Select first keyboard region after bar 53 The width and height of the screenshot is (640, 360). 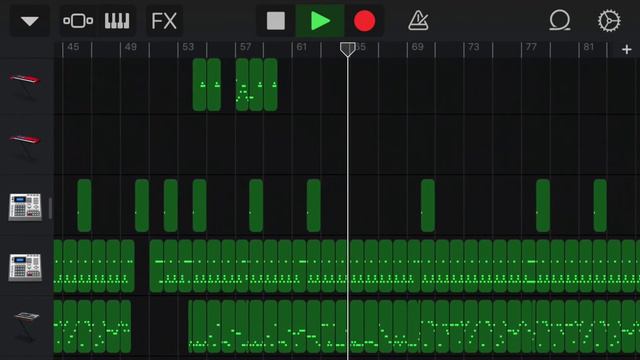(x=199, y=84)
